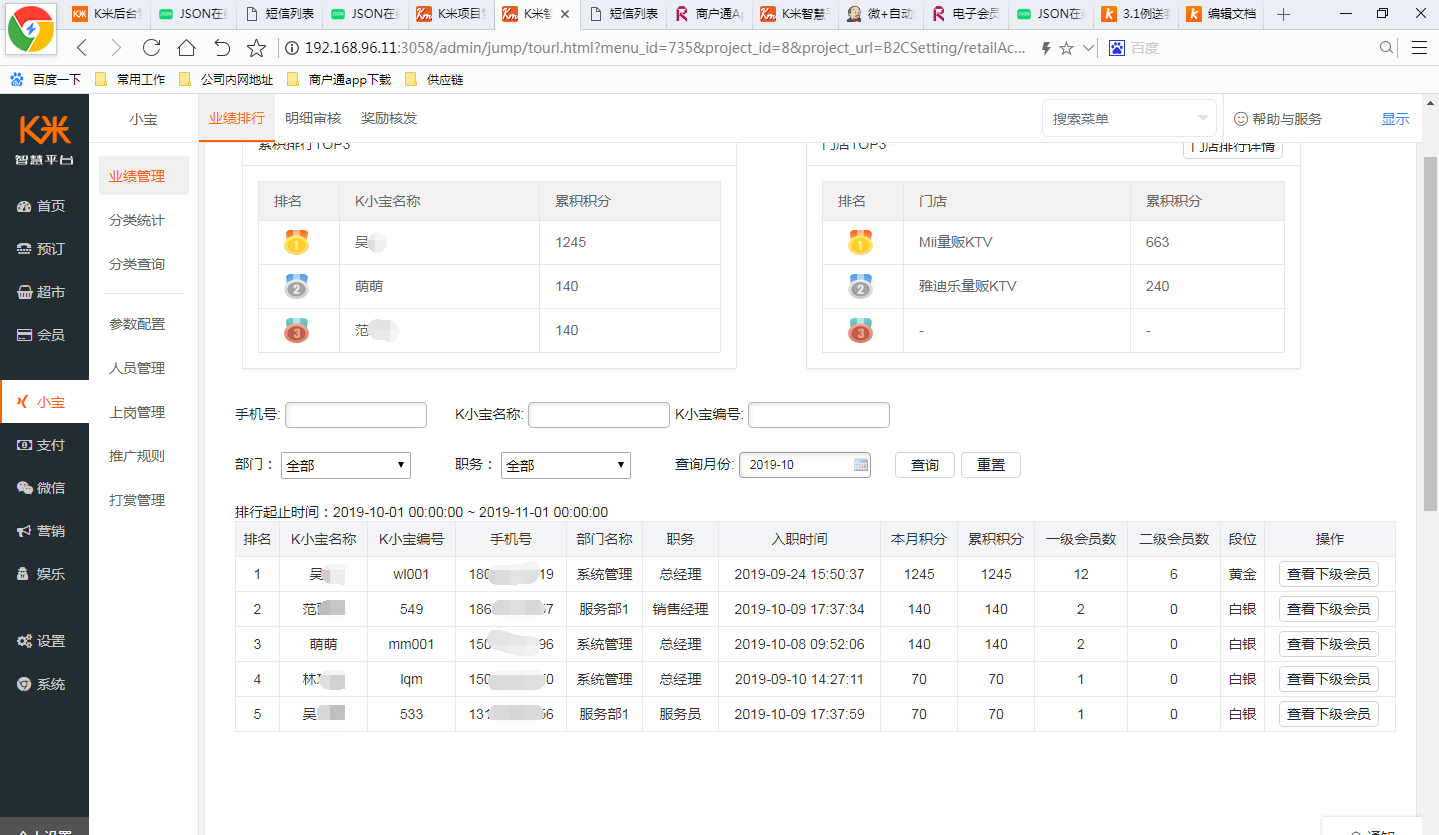The image size is (1439, 835).
Task: Focus the K小宝编号 input field
Action: pos(819,415)
